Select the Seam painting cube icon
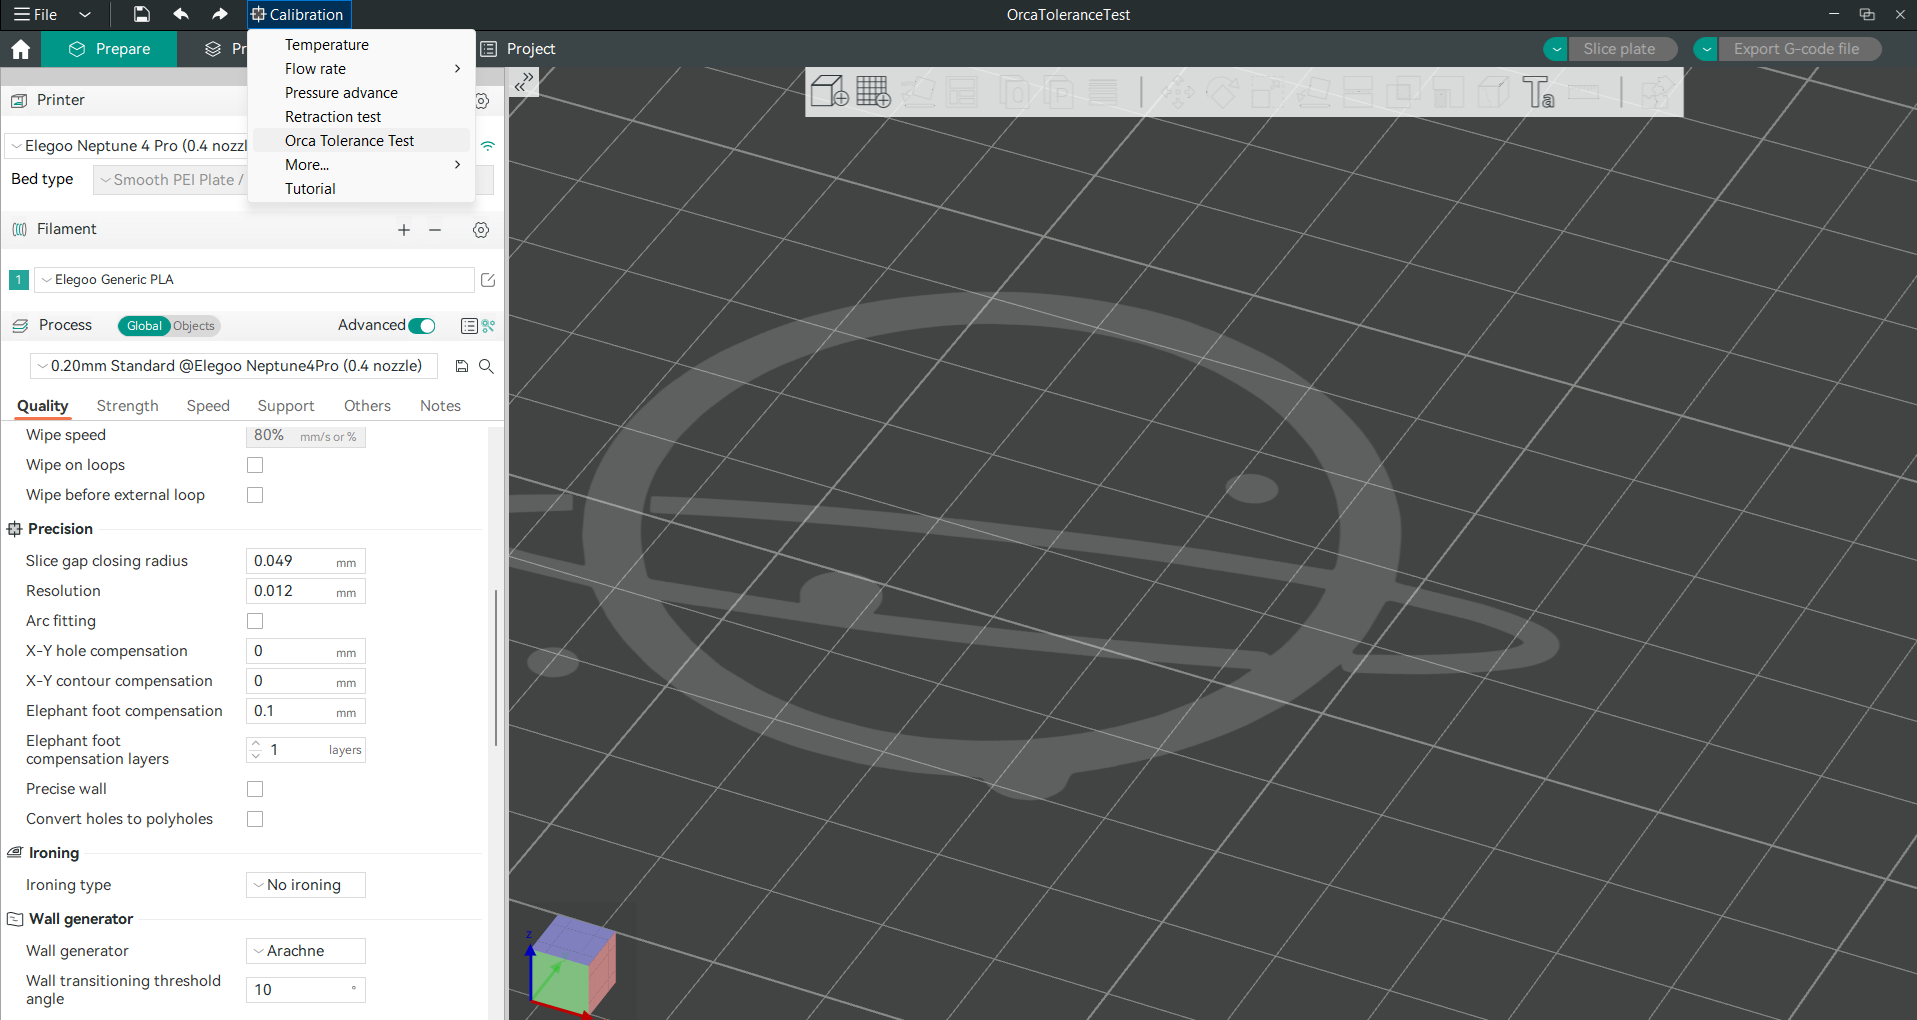This screenshot has height=1020, width=1917. 1492,92
